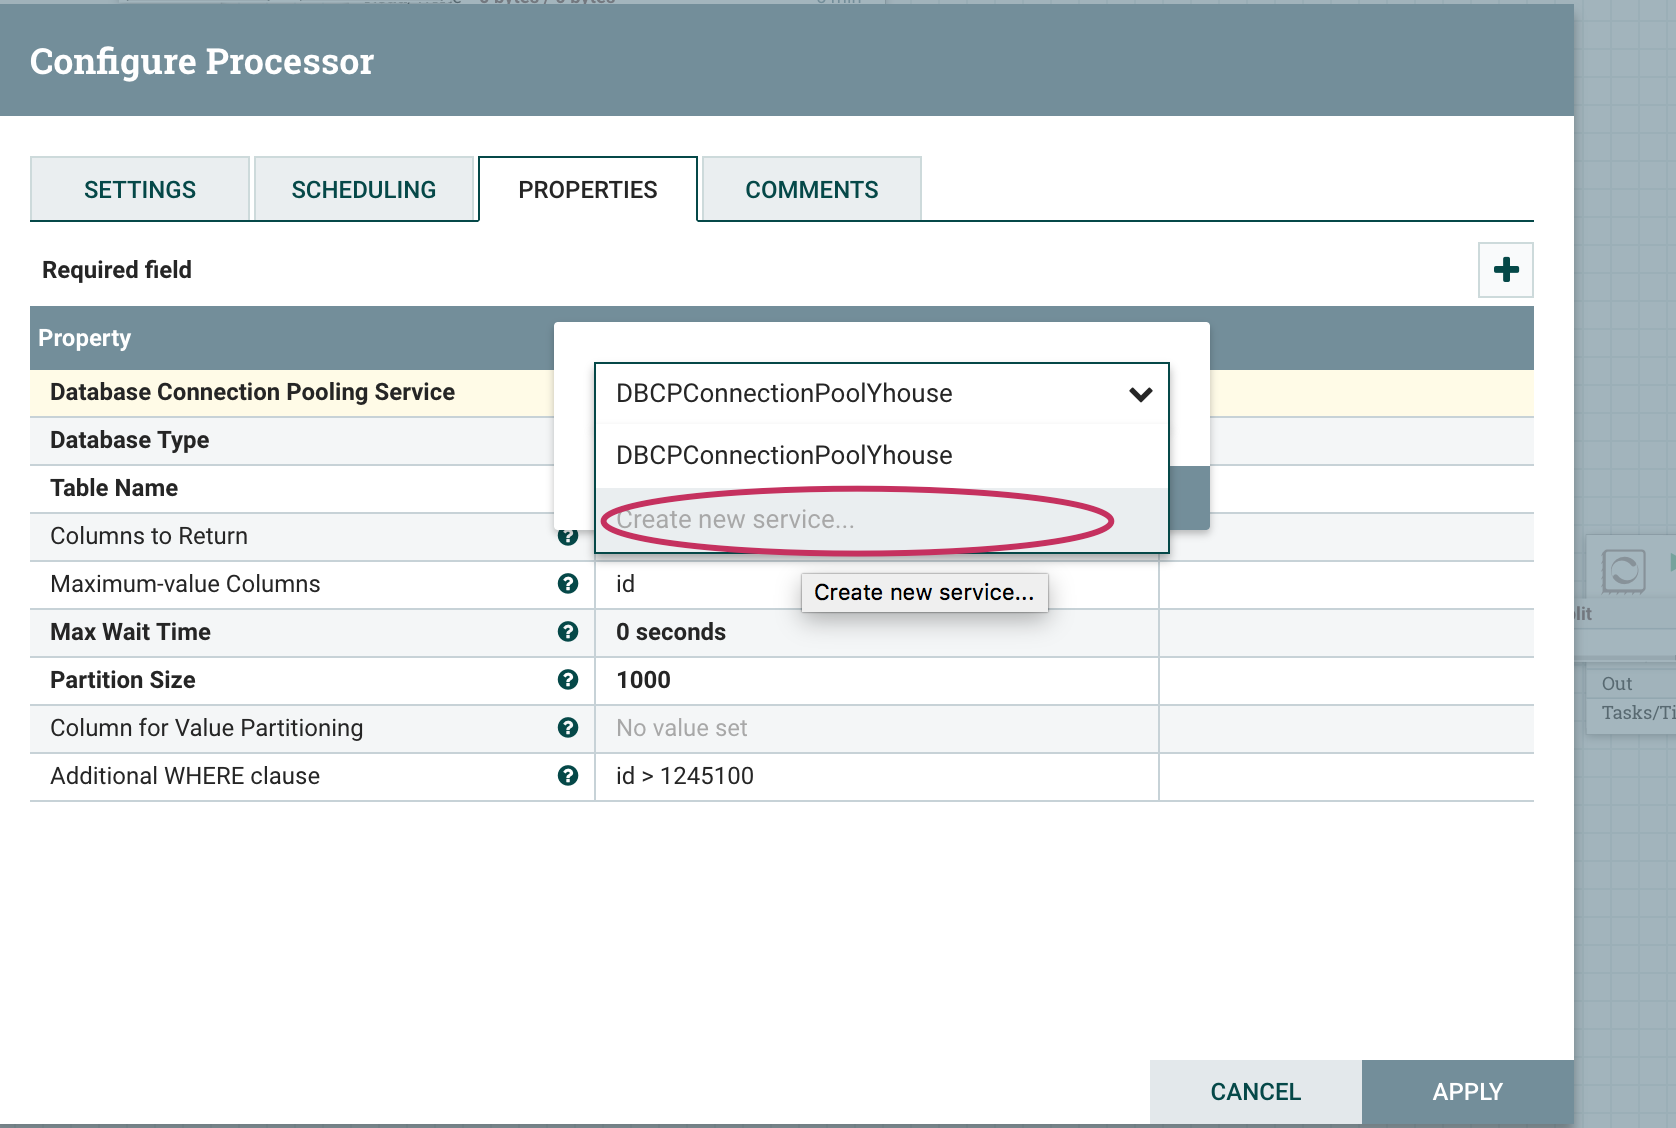Open help for Additional WHERE clause

click(568, 776)
